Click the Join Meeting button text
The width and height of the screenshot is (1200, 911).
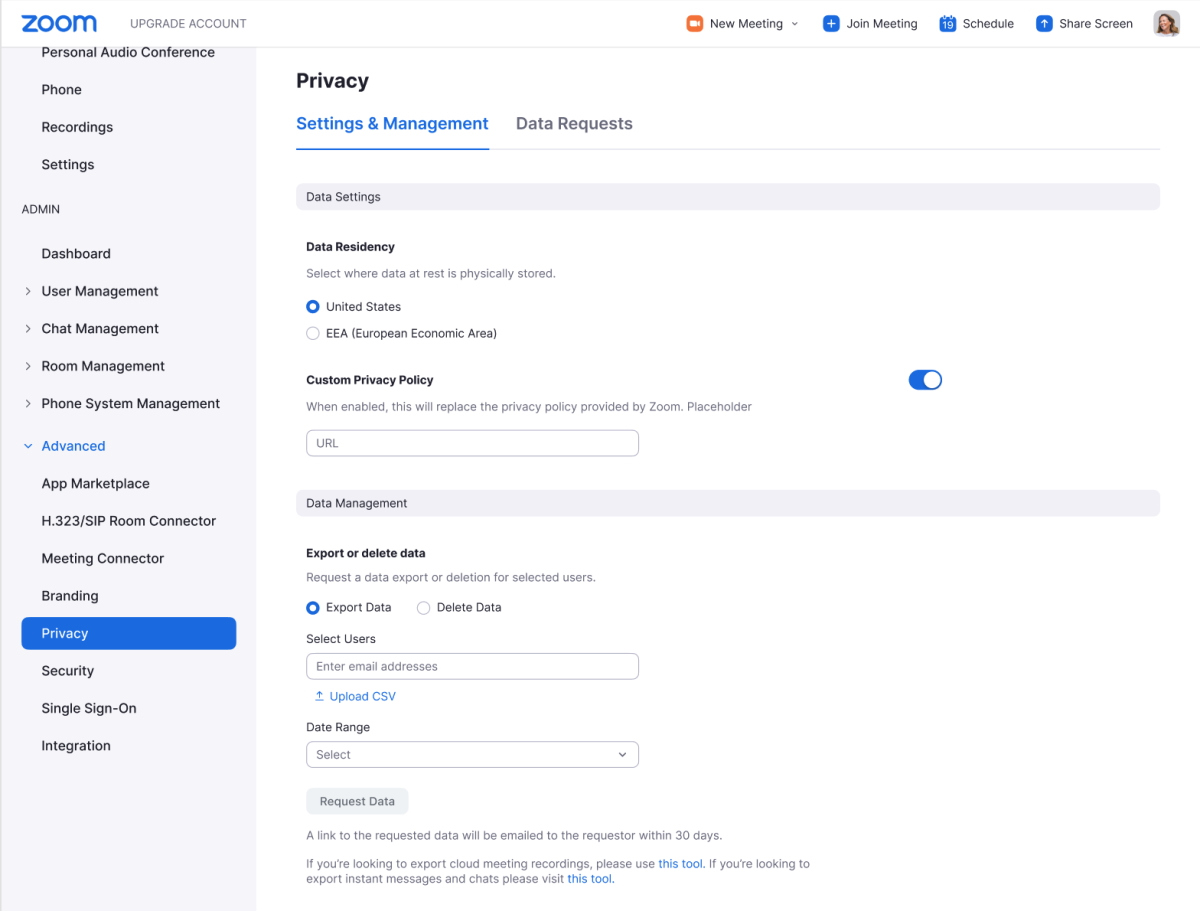[882, 24]
